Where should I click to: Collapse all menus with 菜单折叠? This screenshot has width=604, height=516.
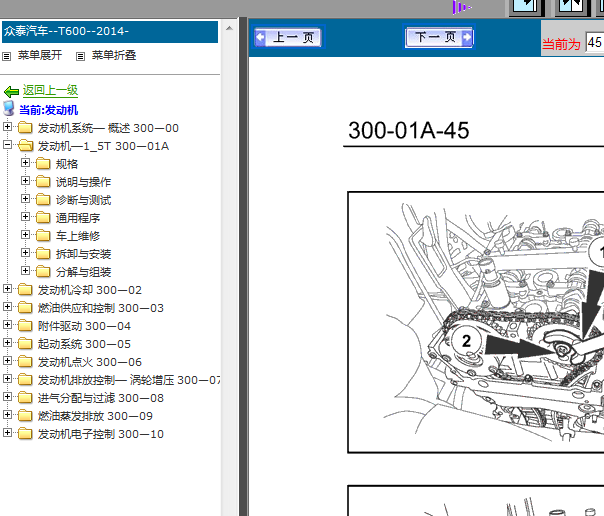(x=114, y=55)
